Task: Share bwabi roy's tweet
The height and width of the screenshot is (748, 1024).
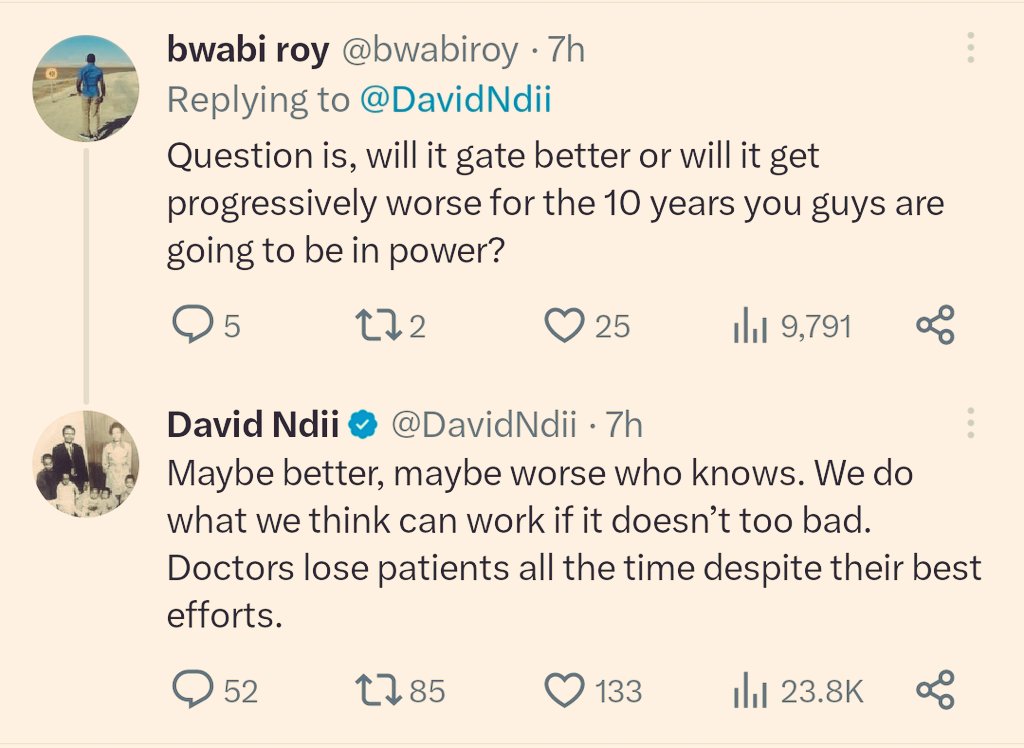Action: [936, 326]
